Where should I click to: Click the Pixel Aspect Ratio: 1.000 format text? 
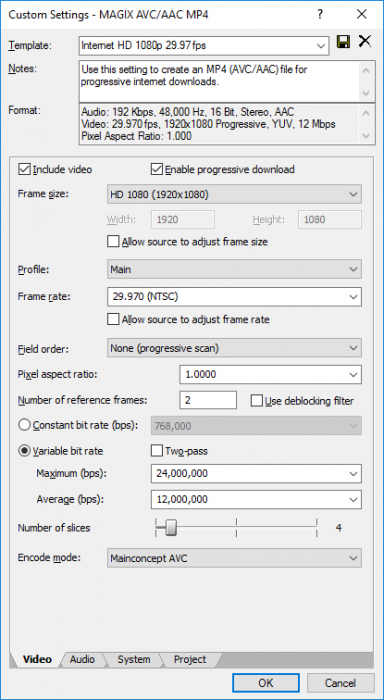coord(137,136)
